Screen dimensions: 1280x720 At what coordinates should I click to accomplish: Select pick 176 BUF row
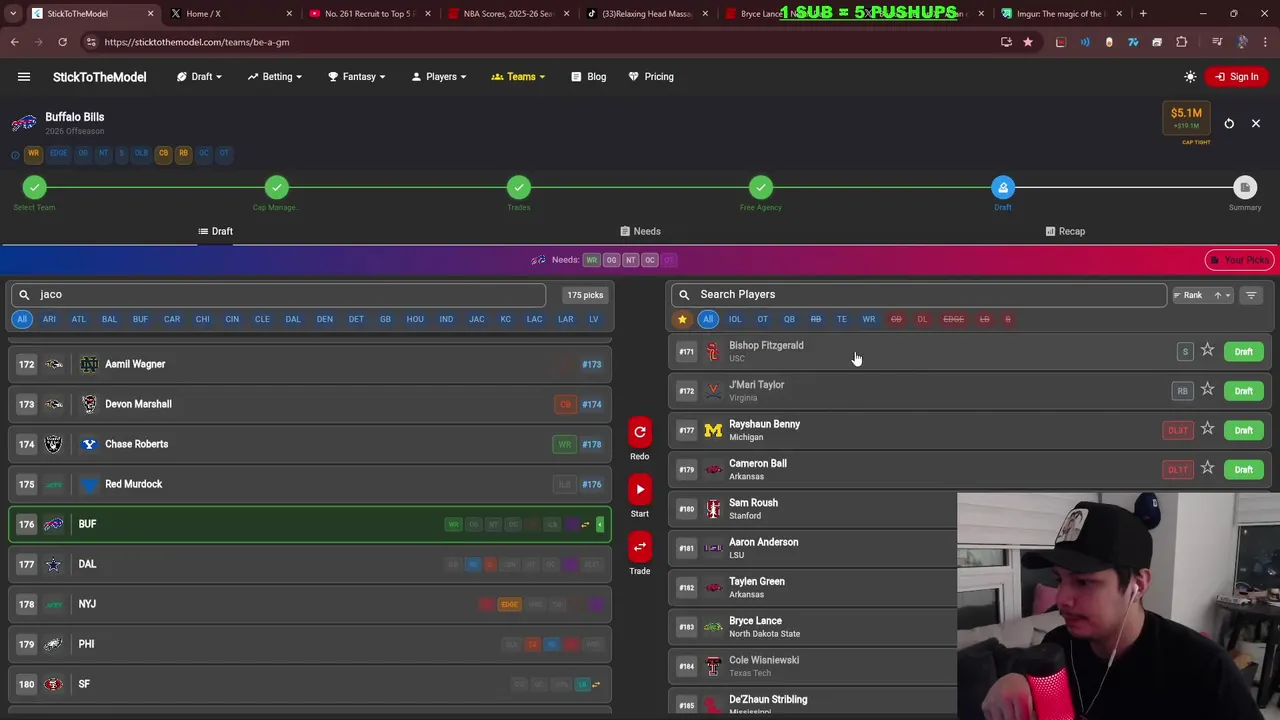click(310, 524)
